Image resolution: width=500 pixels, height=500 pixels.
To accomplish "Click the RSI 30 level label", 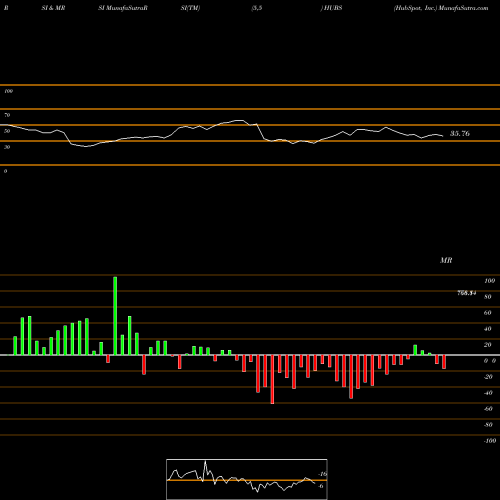I will 7,147.
